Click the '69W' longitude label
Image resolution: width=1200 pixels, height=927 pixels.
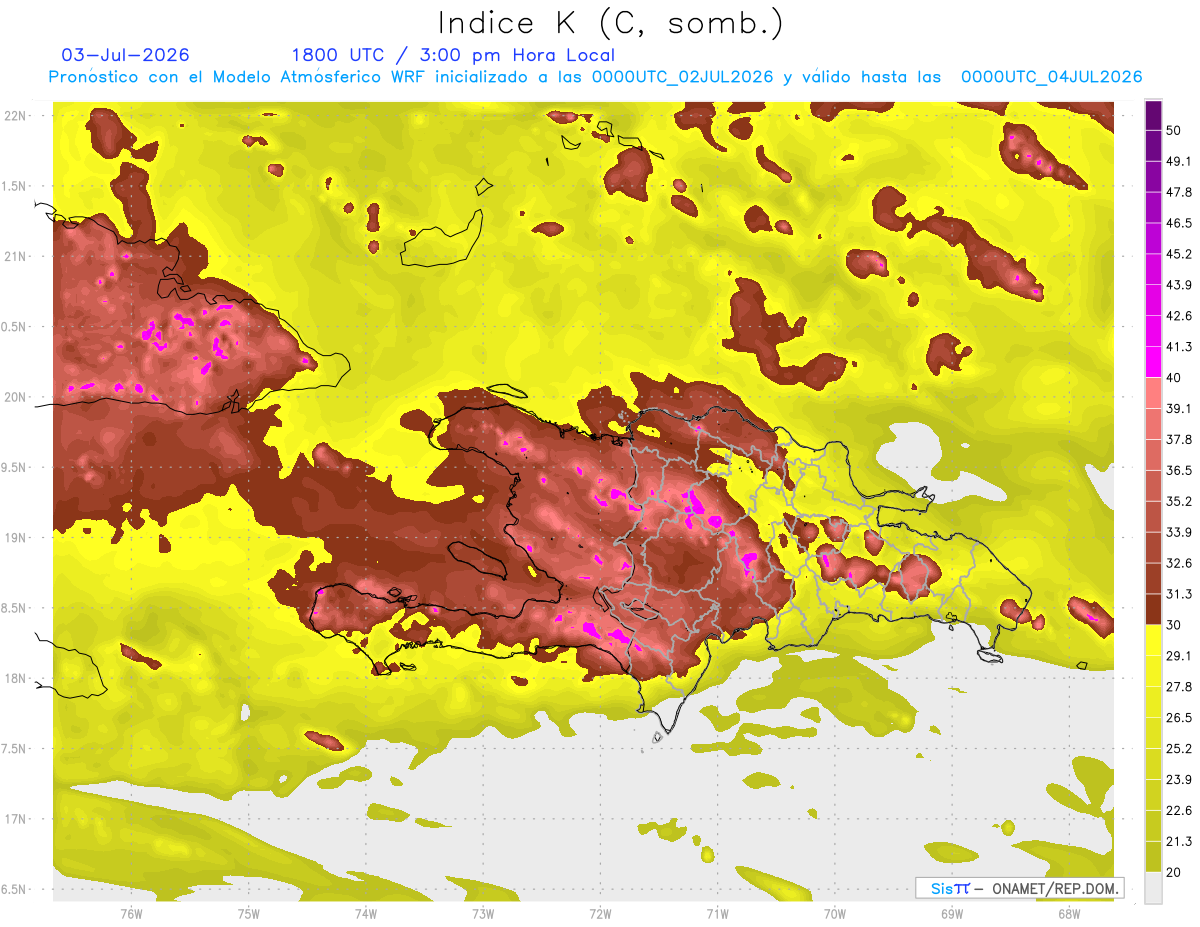point(952,913)
